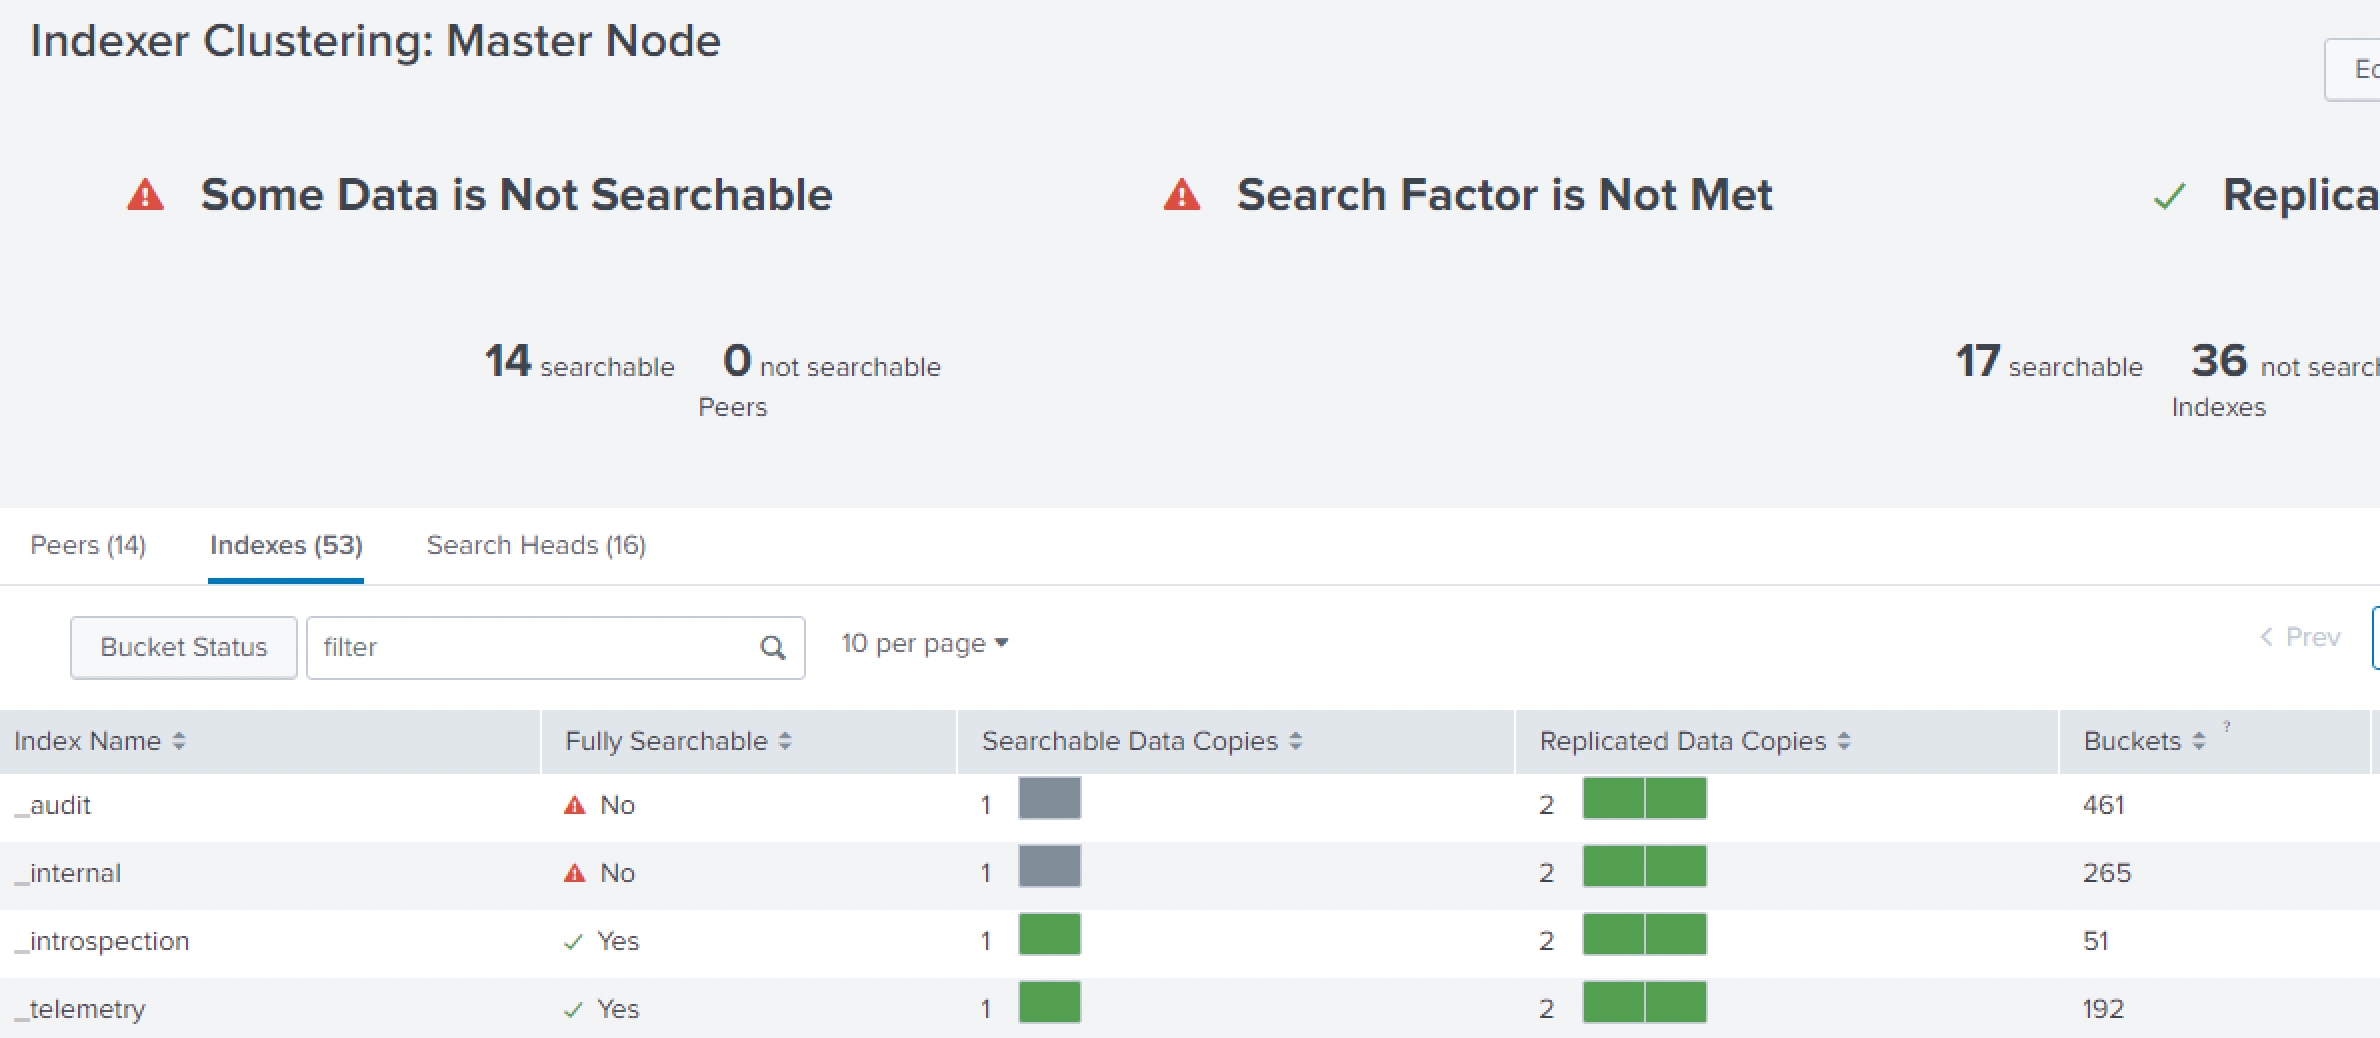Click the warning icon beside Search Factor is Not Met
This screenshot has width=2380, height=1038.
click(x=1184, y=196)
